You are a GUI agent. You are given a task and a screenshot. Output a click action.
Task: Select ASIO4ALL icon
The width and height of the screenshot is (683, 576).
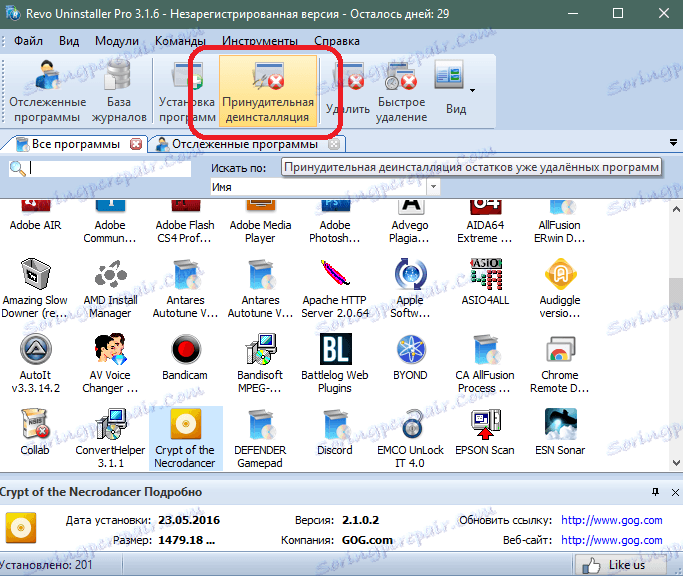(485, 274)
